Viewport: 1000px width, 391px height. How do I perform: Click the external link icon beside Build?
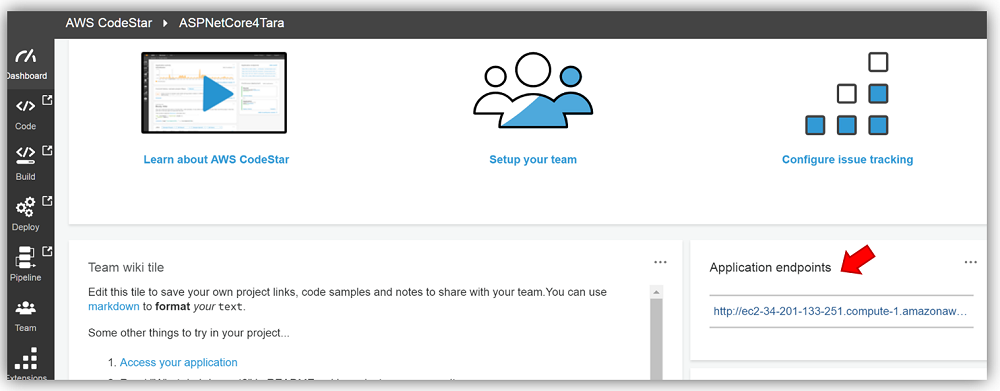tap(47, 150)
